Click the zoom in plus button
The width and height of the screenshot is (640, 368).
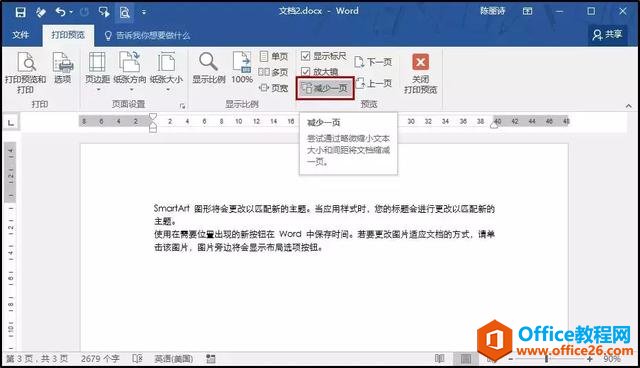coord(589,359)
